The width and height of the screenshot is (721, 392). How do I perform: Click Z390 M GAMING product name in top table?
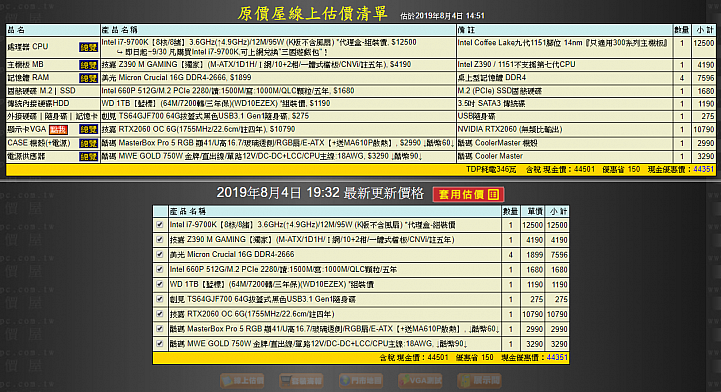pyautogui.click(x=256, y=64)
